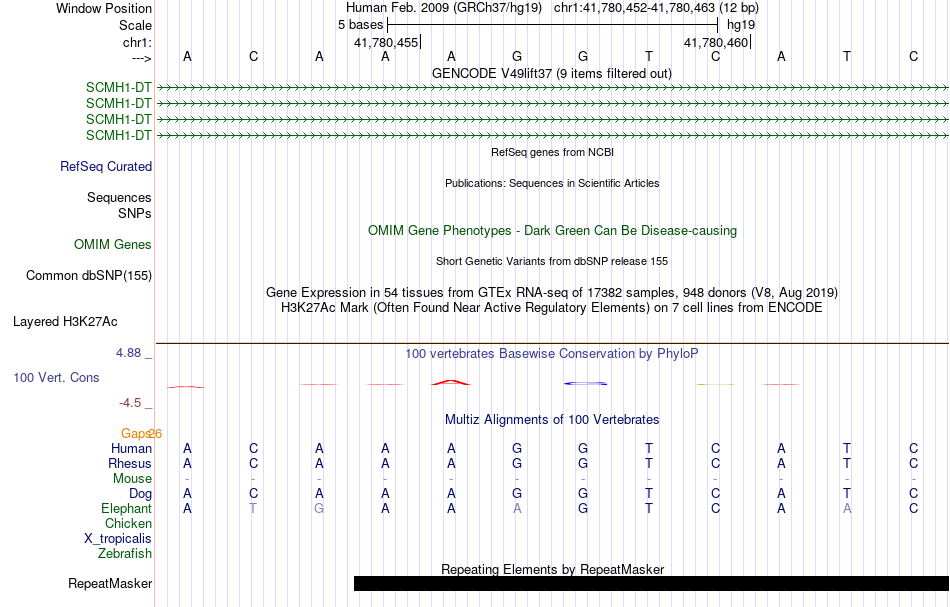This screenshot has height=607, width=950.
Task: Click the Dog species label
Action: point(140,494)
